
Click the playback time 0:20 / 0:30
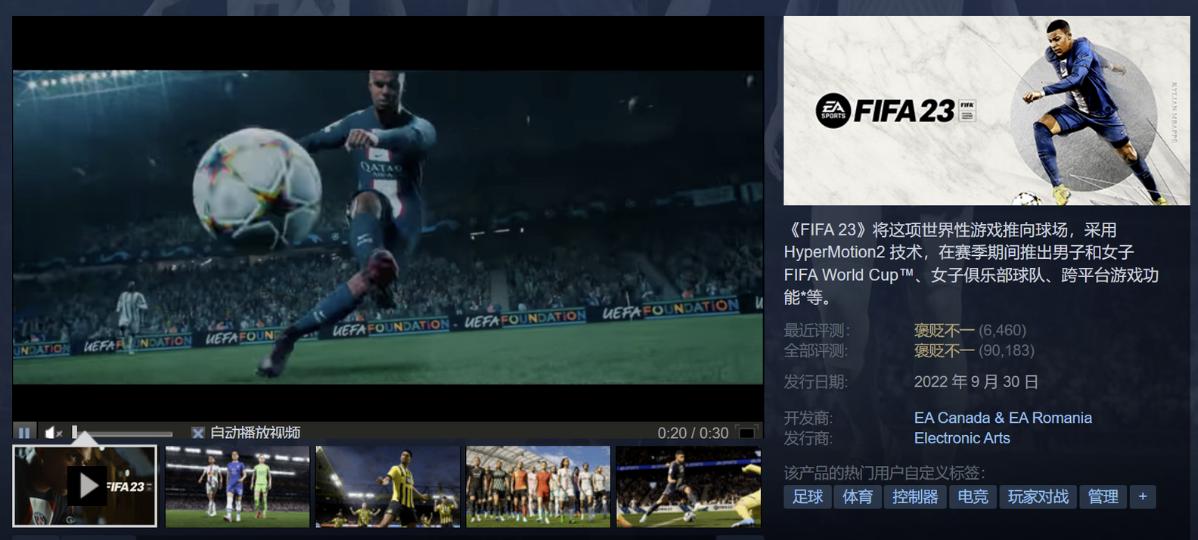pos(693,433)
